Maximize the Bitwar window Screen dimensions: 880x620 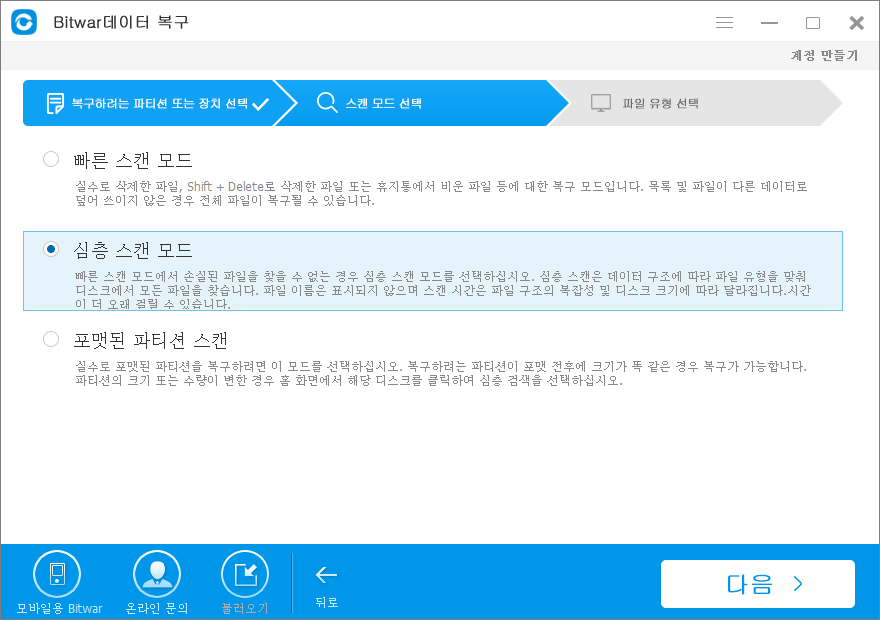coord(813,23)
